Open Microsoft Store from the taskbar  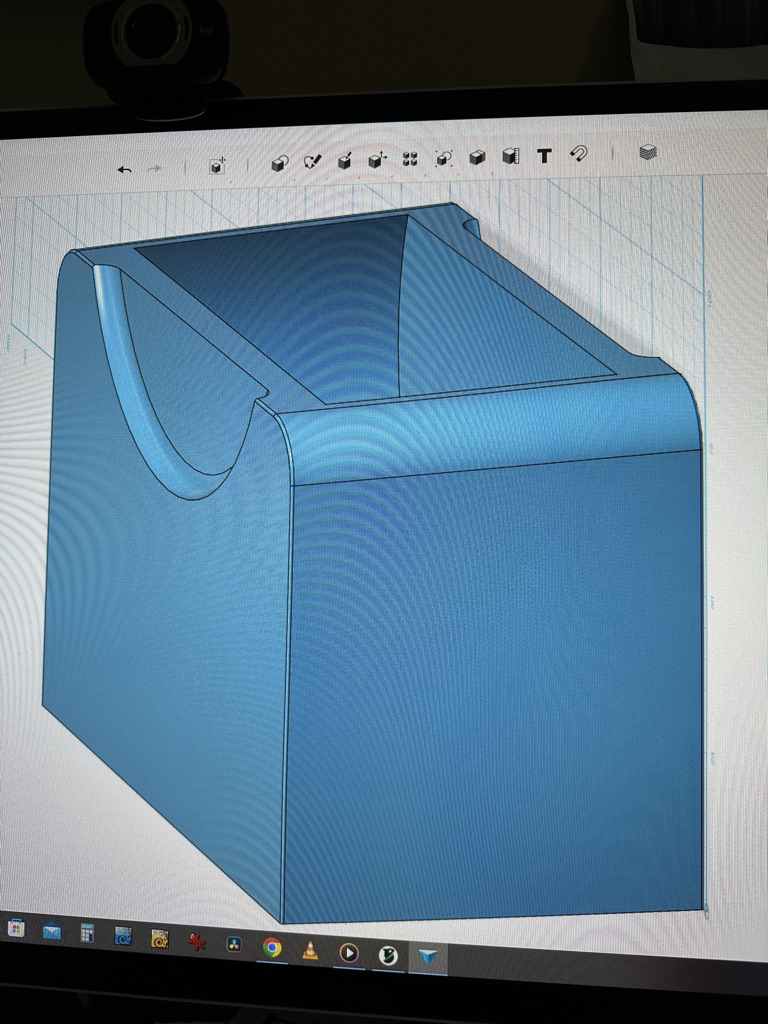16,928
